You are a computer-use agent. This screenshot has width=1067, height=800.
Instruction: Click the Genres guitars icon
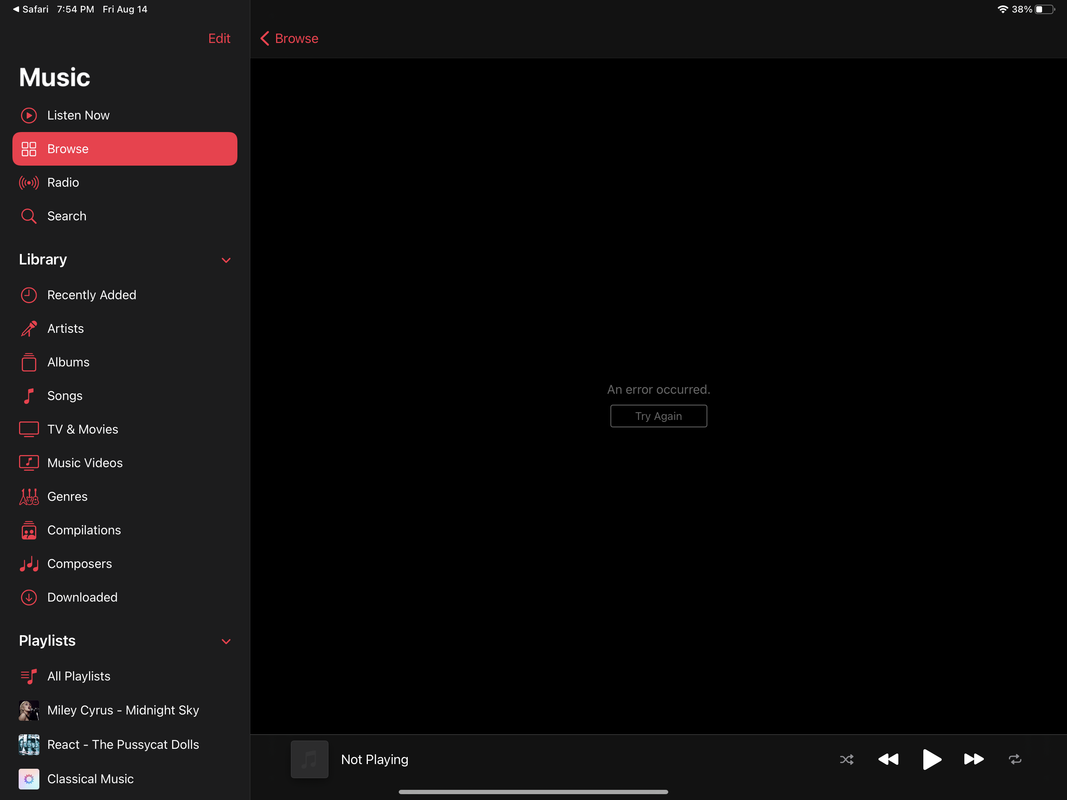29,497
